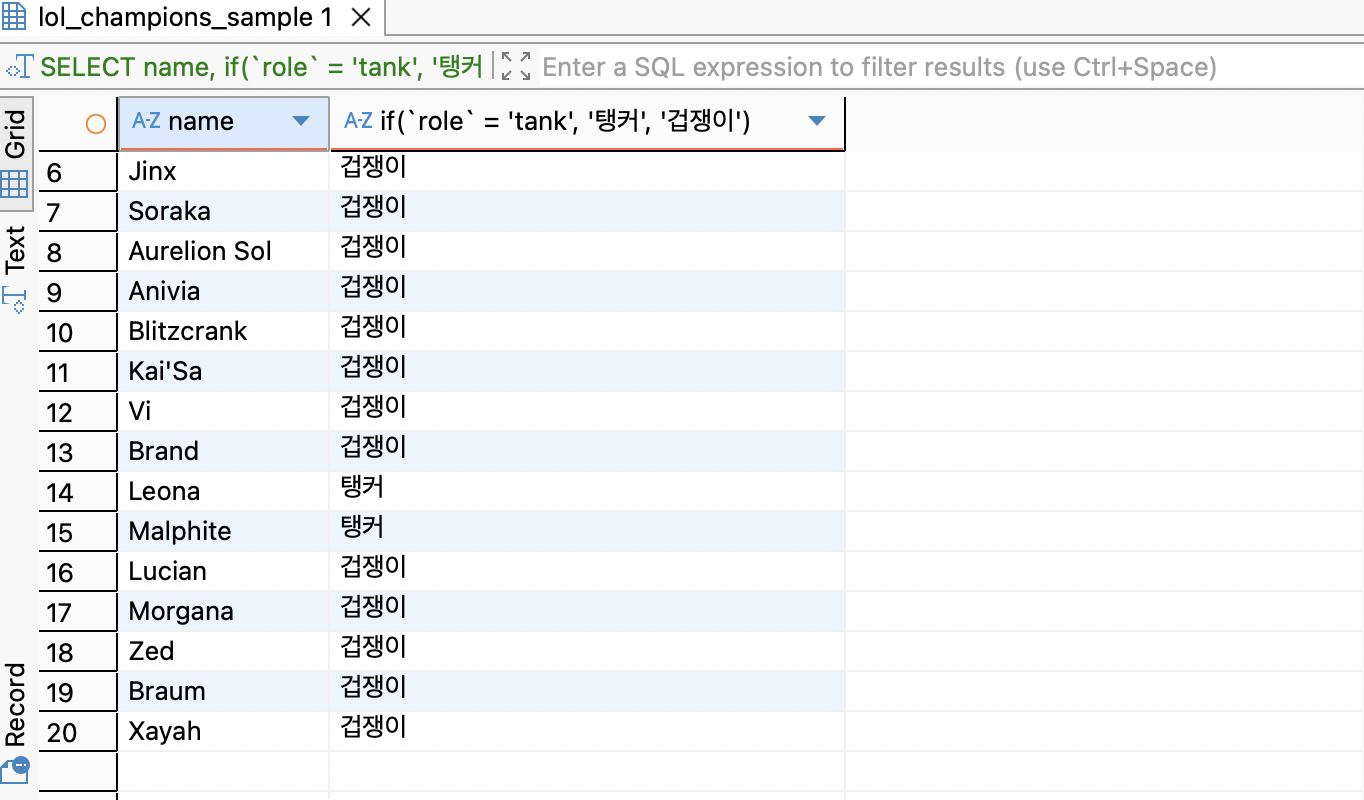Select row number 18
Screen dimensions: 1364x800
(x=78, y=652)
